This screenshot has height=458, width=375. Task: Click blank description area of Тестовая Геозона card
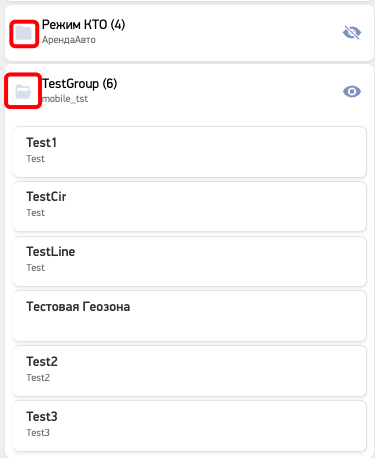tap(189, 325)
